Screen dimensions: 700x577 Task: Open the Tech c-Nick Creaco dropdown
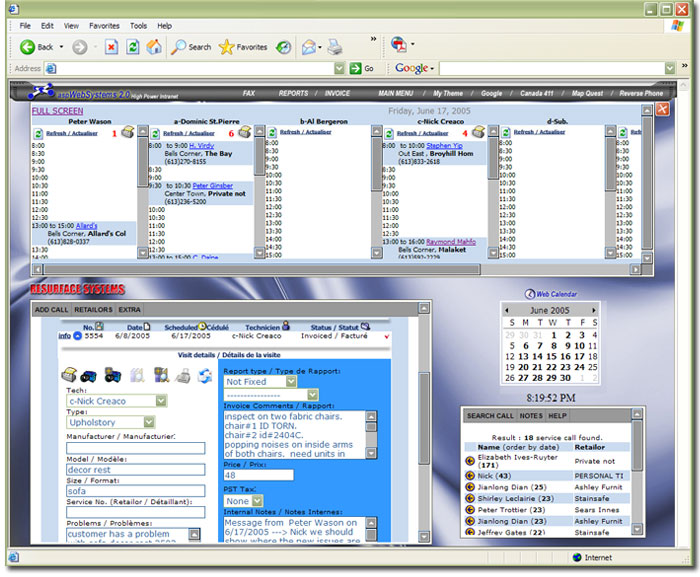tap(161, 401)
